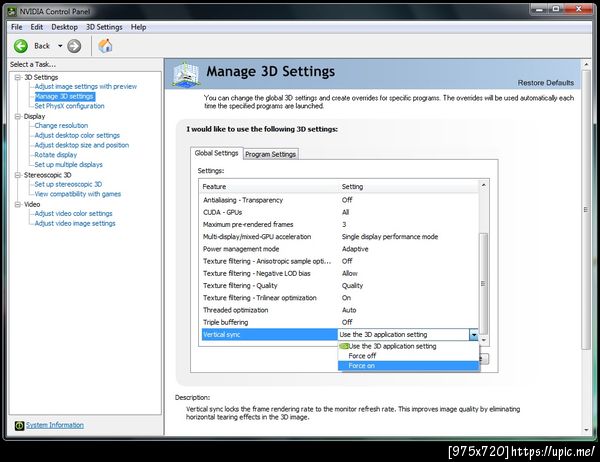
Task: Open the File menu
Action: pyautogui.click(x=16, y=27)
